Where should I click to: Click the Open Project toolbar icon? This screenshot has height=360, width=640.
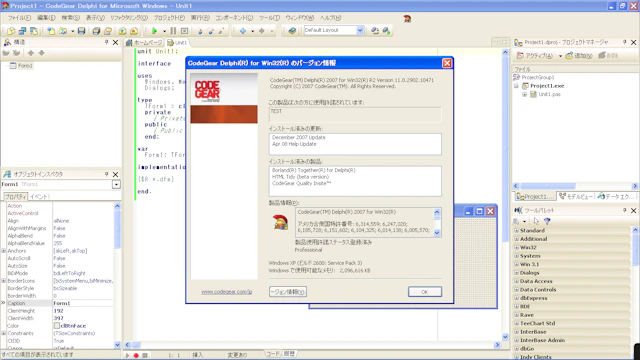(108, 31)
